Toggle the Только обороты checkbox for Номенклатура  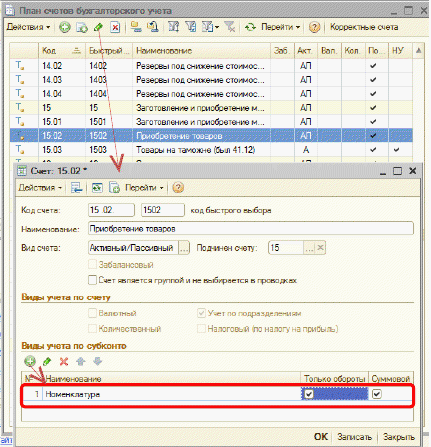point(309,394)
